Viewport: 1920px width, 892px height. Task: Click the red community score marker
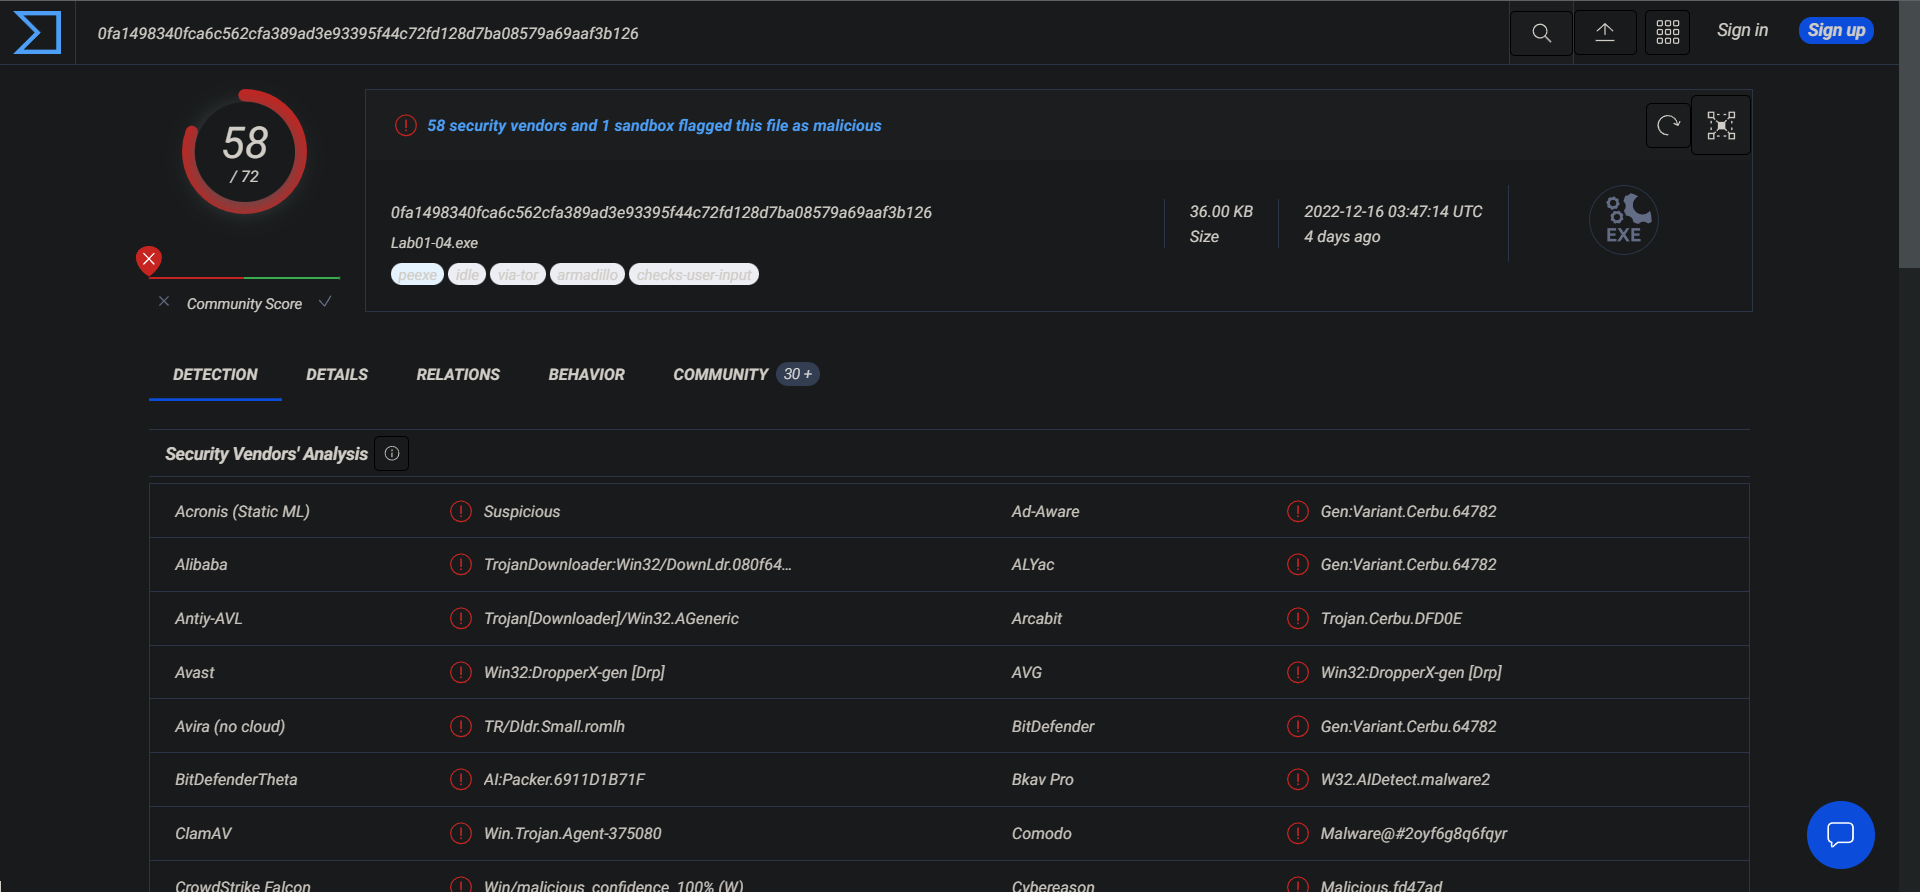[149, 261]
